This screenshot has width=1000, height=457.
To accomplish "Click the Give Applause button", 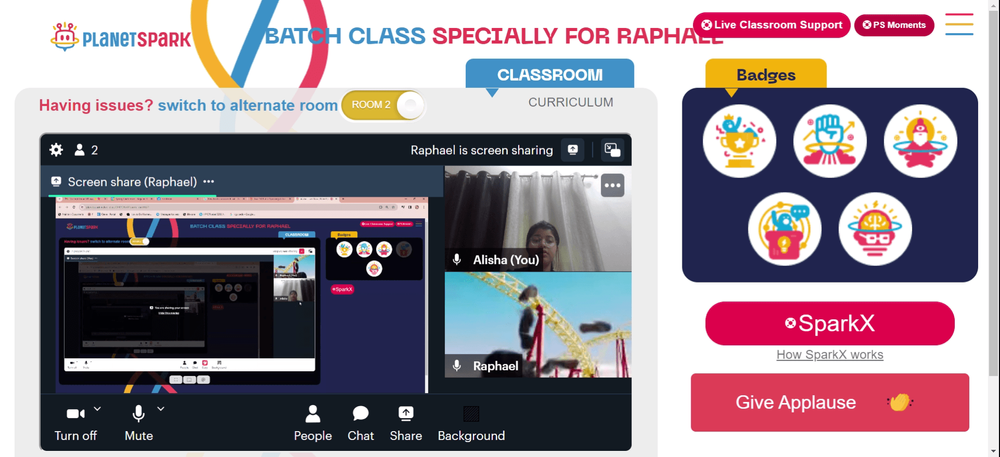I will 830,402.
